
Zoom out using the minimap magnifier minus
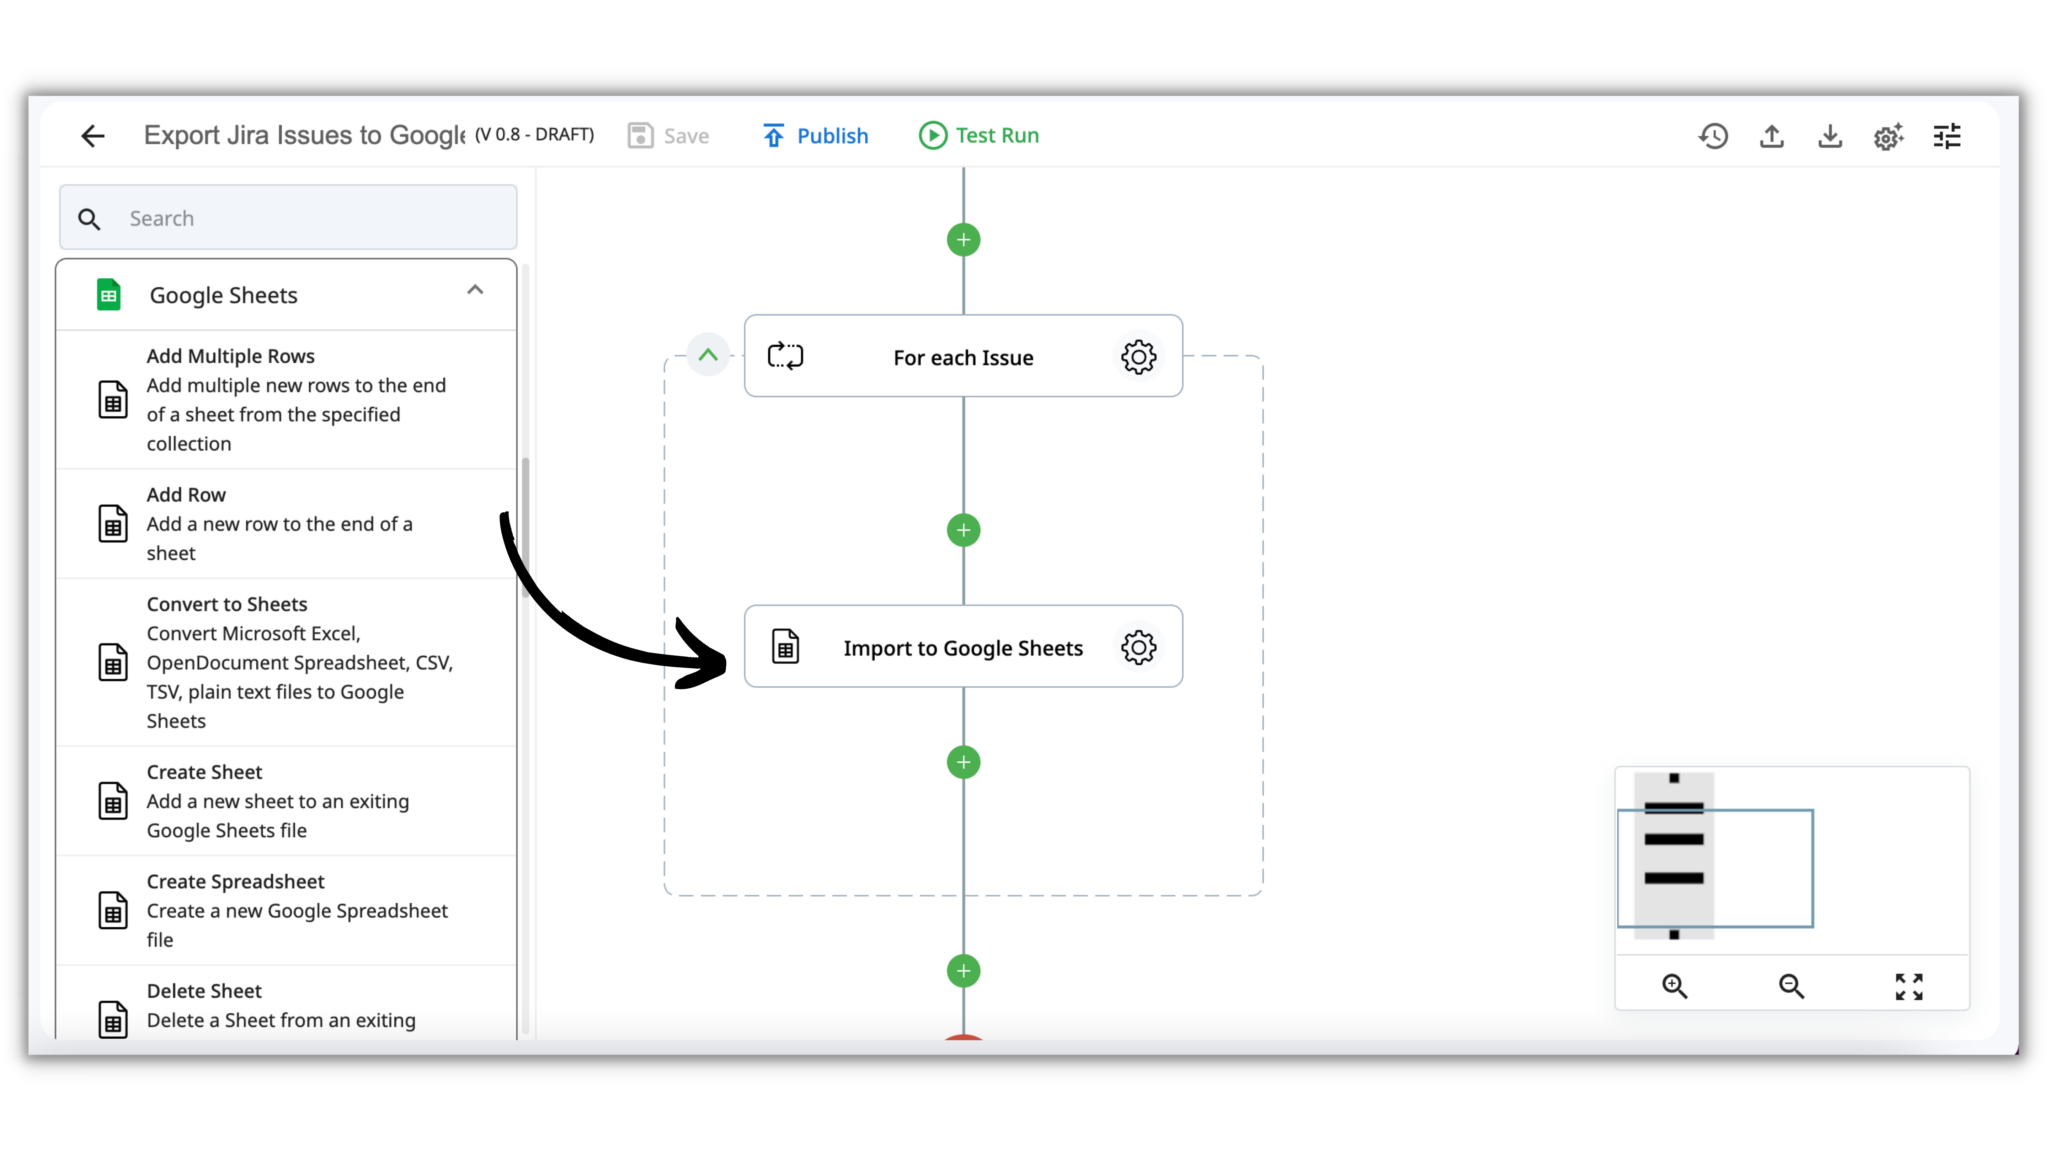tap(1791, 985)
